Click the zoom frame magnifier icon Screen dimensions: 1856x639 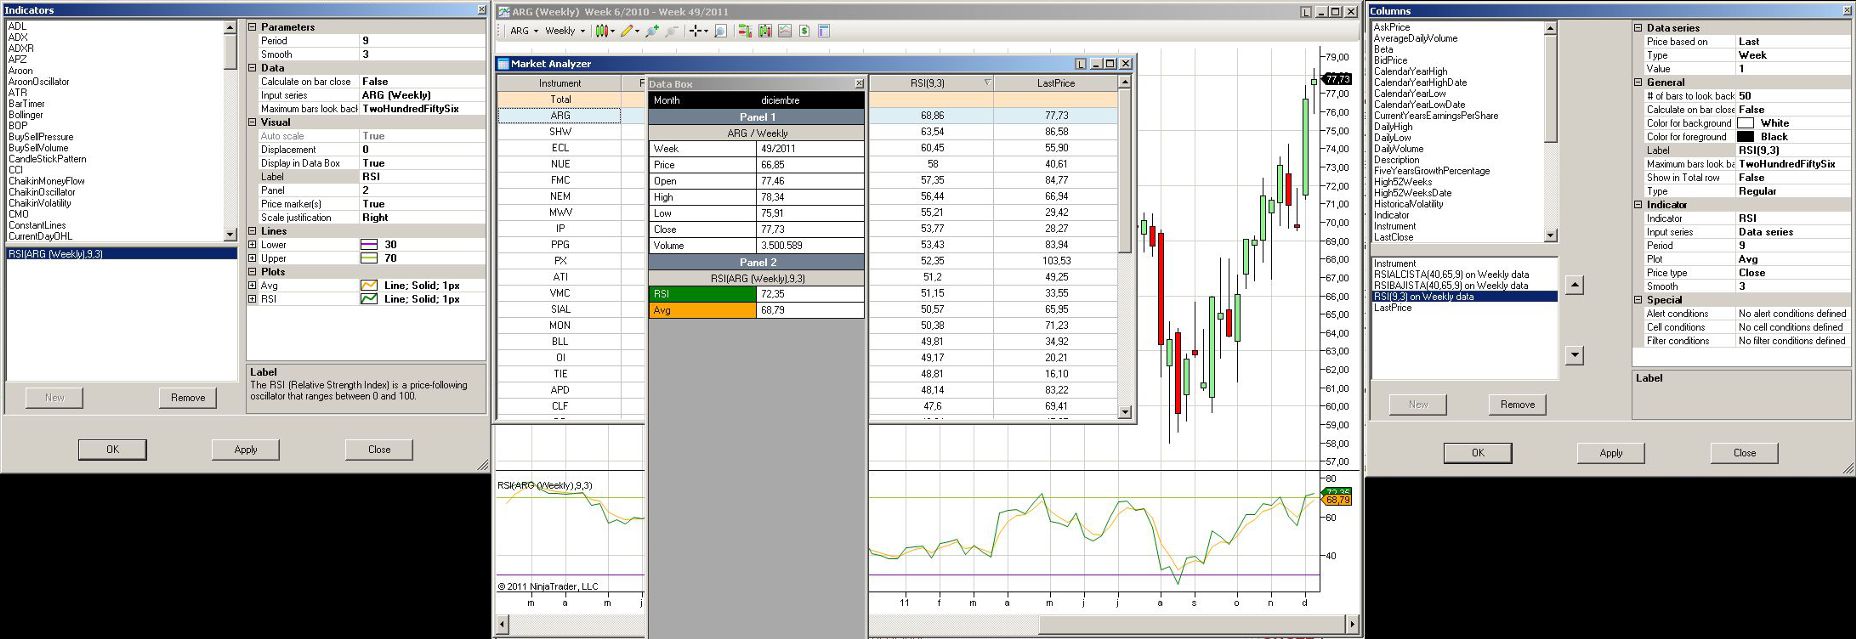(x=721, y=31)
